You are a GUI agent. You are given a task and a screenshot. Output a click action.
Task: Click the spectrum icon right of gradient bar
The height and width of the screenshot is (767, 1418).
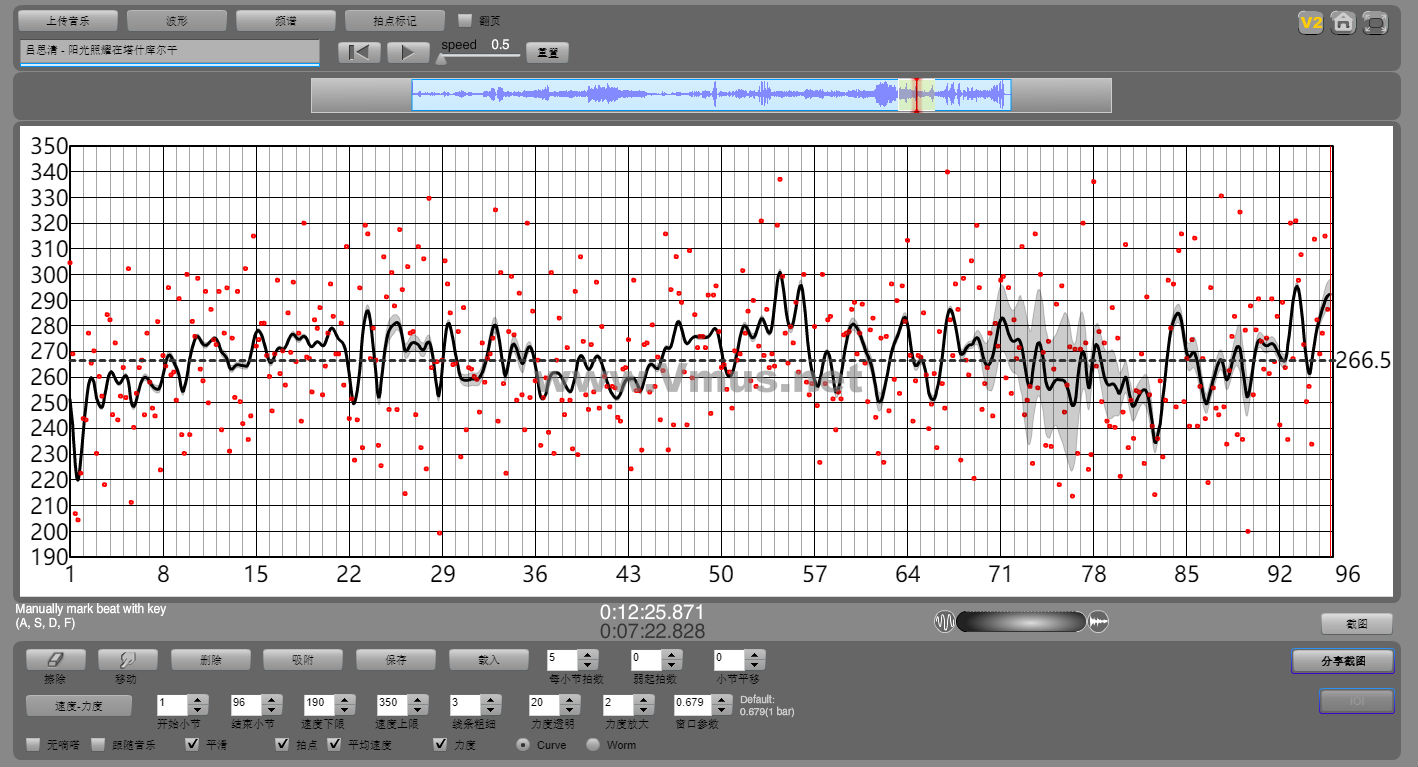(x=1099, y=622)
